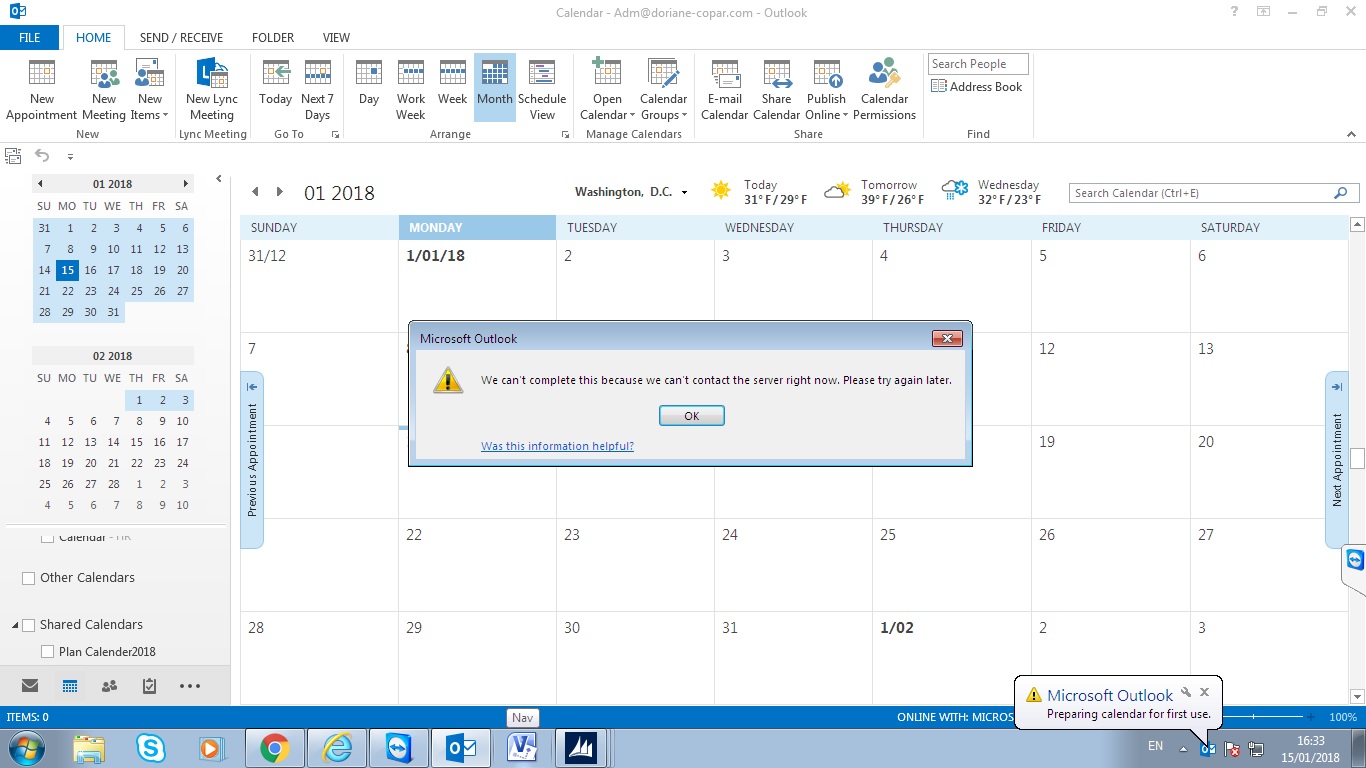Click the Previous Appointment side button

[x=252, y=460]
